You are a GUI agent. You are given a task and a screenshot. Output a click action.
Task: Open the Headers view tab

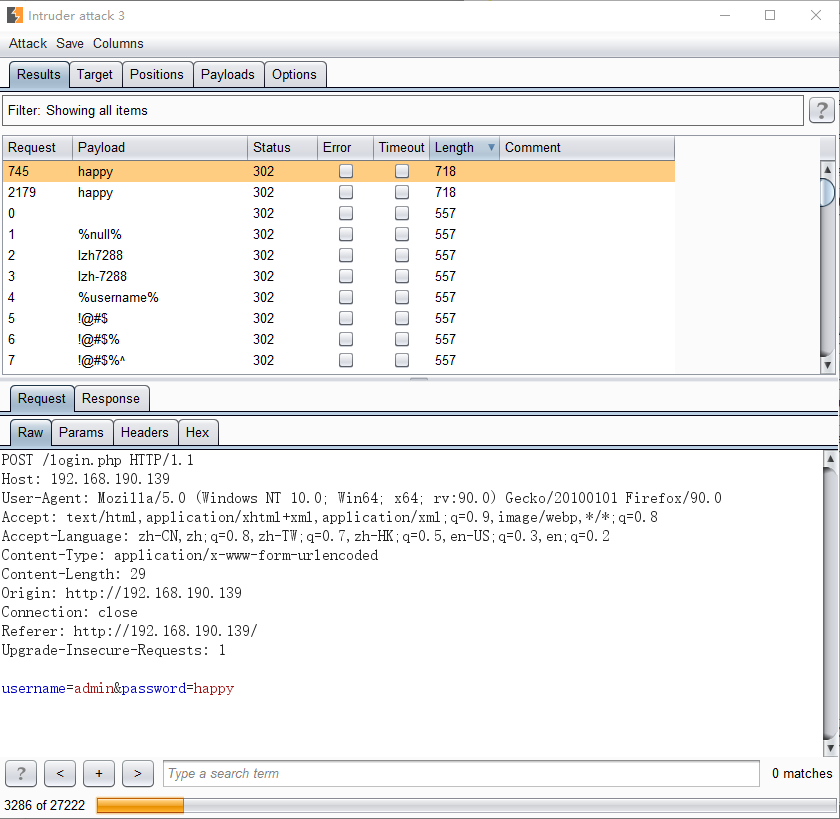tap(145, 432)
